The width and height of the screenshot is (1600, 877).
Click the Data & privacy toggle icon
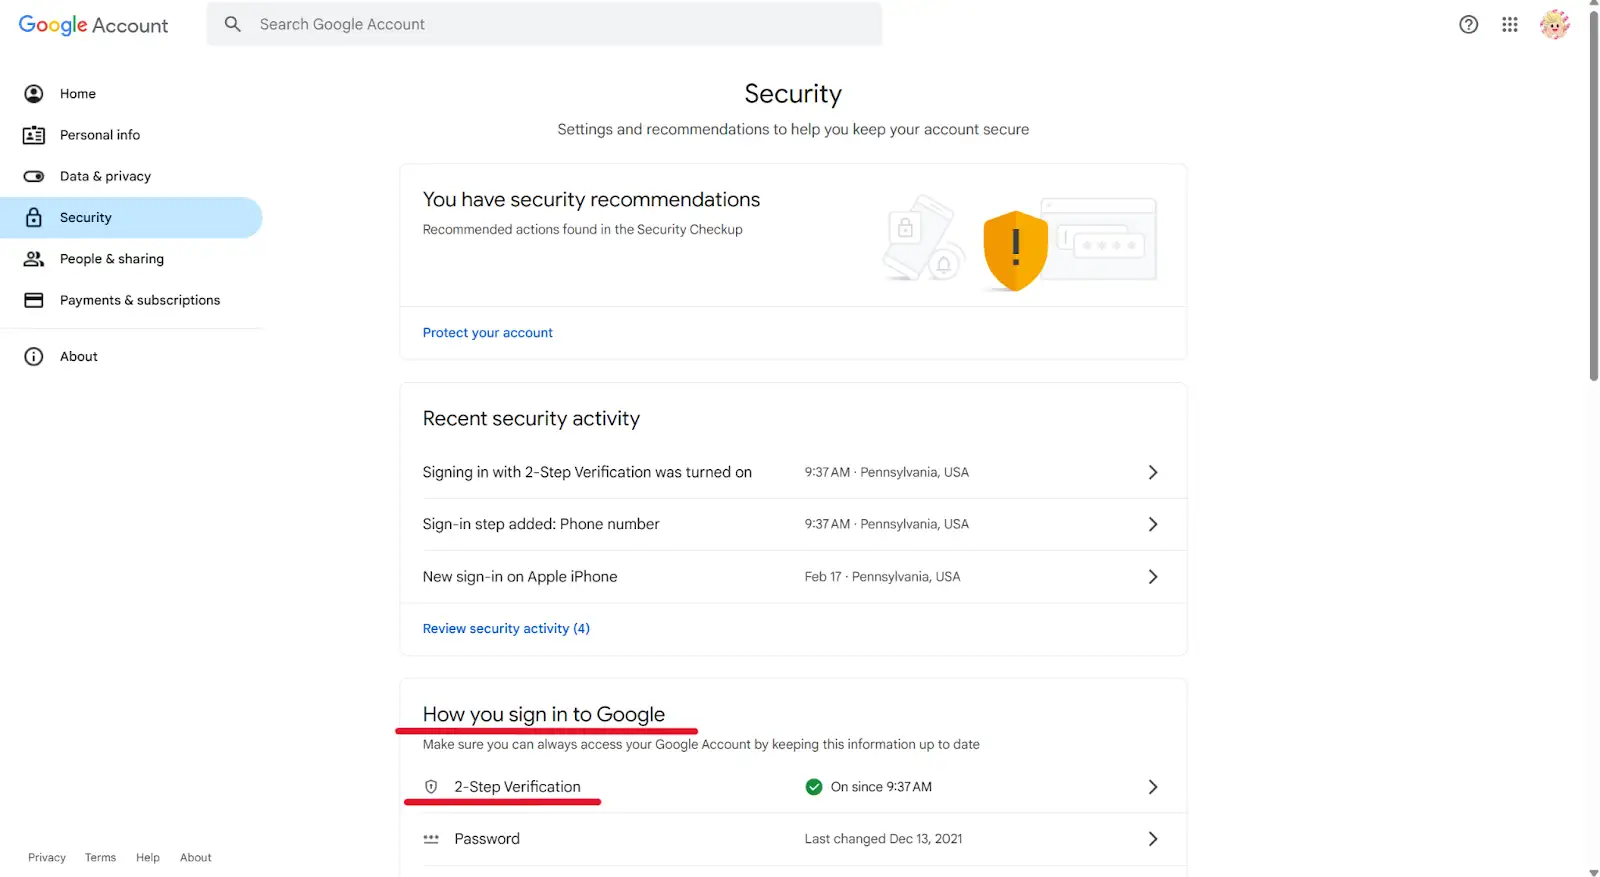[x=34, y=176]
